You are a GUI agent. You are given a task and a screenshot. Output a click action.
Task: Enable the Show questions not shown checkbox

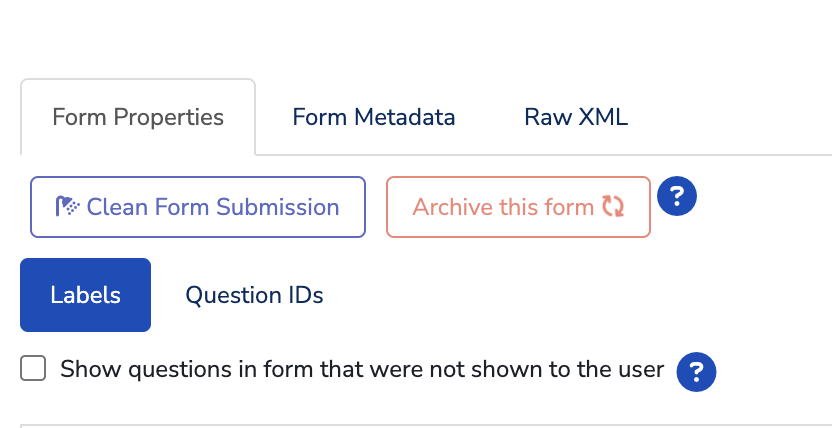point(33,369)
